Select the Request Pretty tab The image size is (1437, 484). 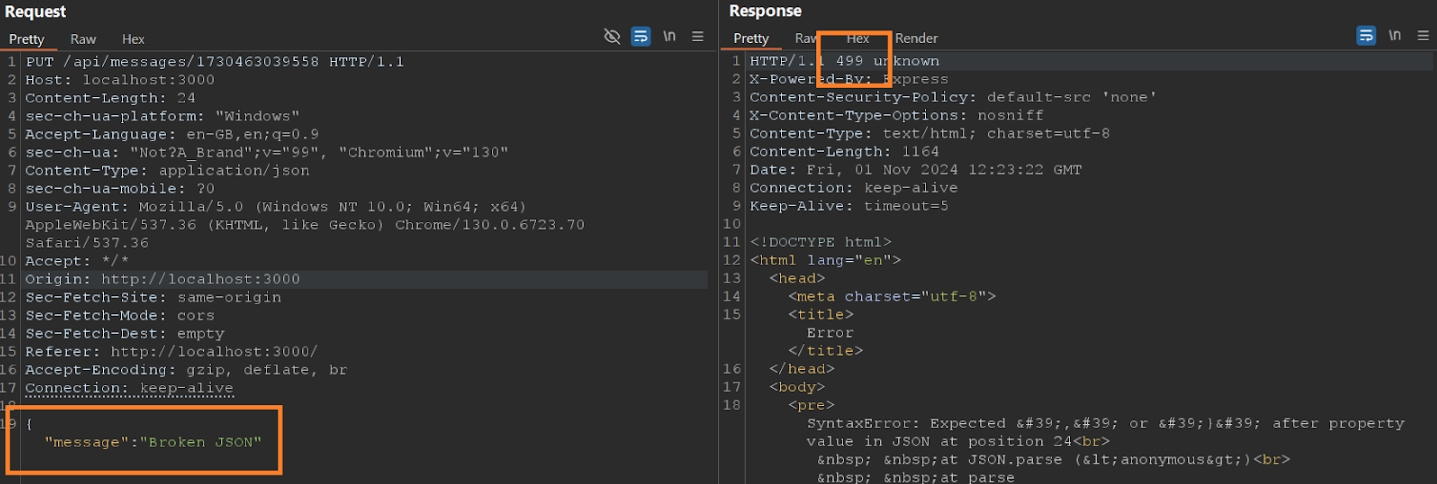27,39
